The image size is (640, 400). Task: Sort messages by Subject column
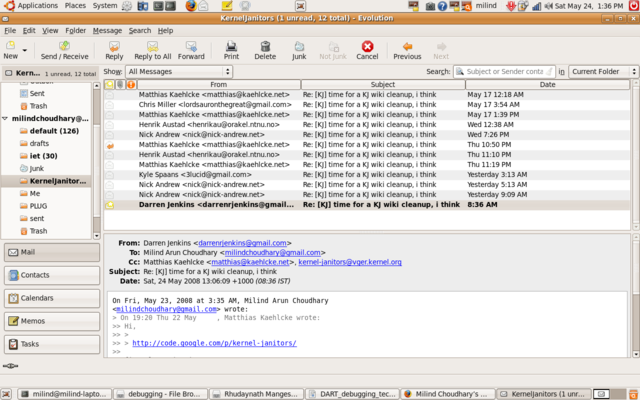point(383,84)
